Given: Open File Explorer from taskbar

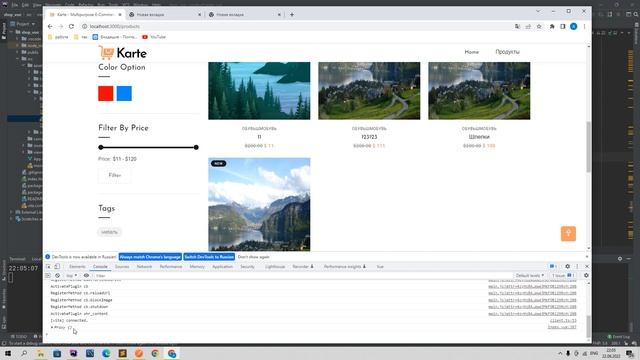Looking at the screenshot, I should tap(40, 353).
